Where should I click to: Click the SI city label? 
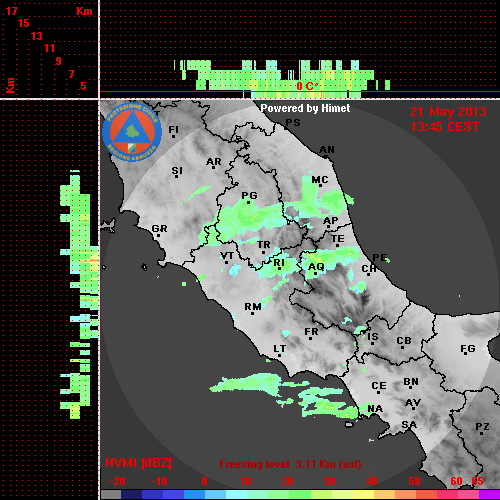[177, 171]
